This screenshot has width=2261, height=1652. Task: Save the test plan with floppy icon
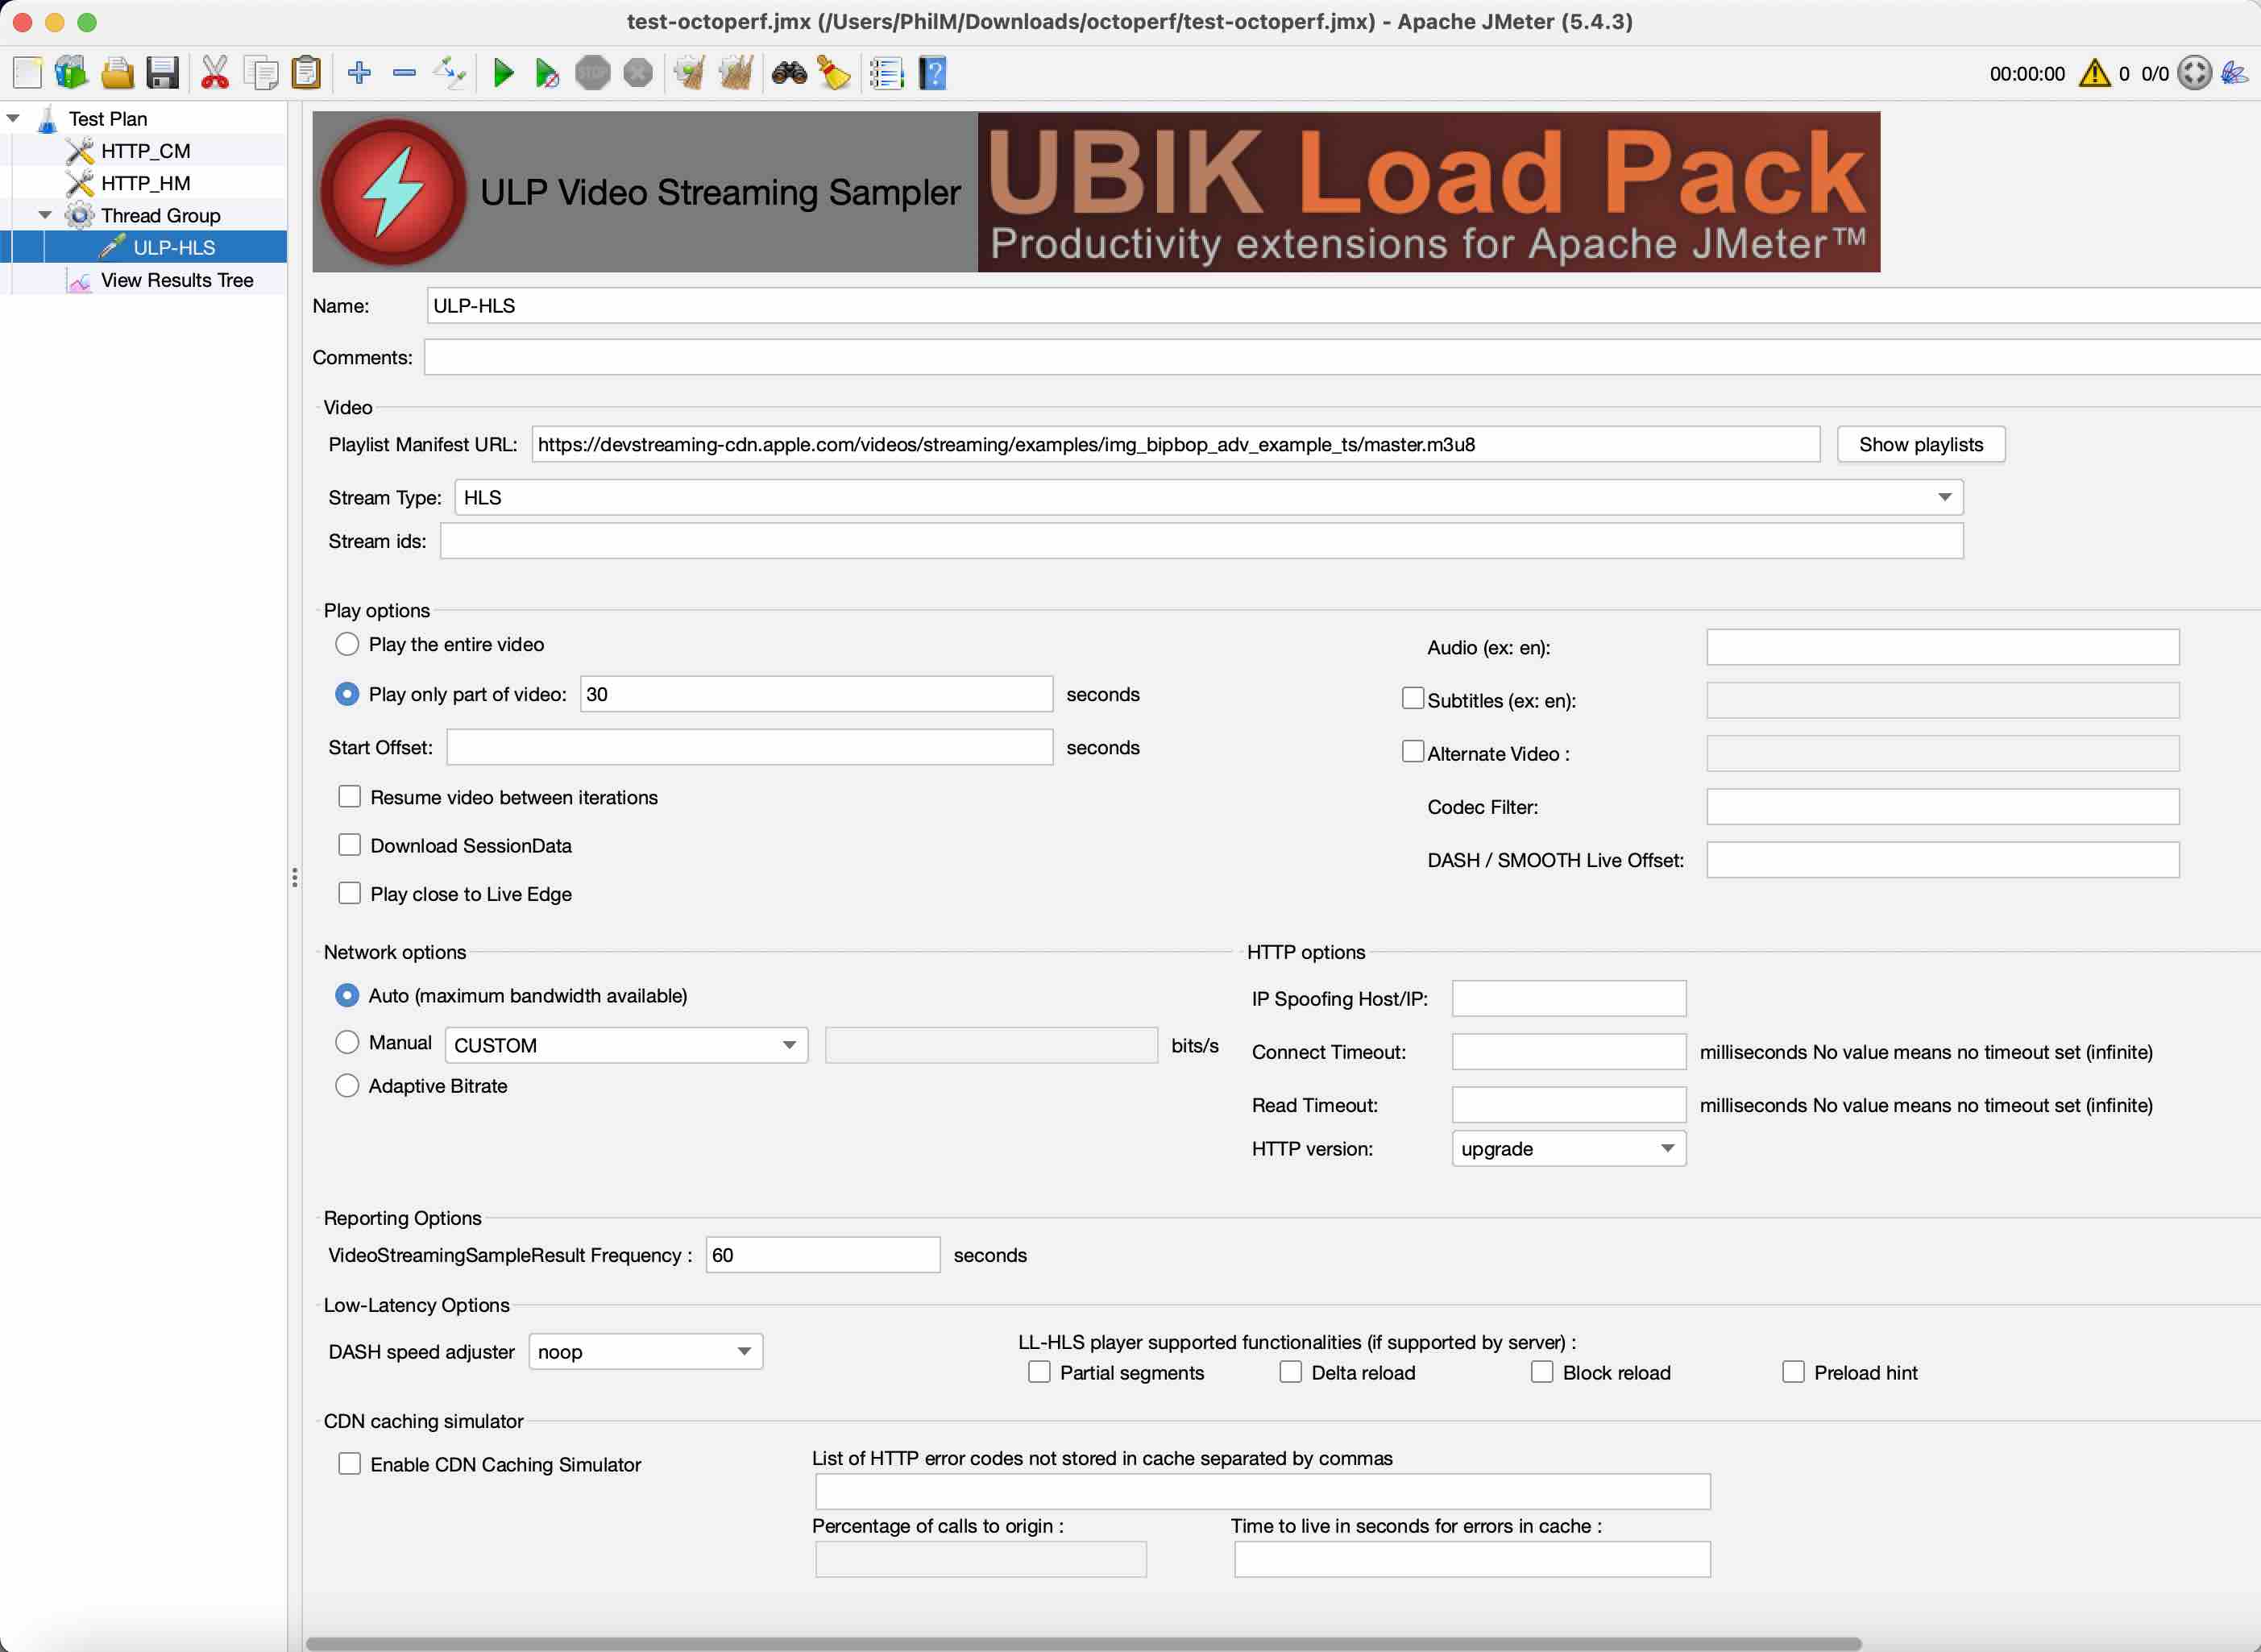(x=162, y=73)
